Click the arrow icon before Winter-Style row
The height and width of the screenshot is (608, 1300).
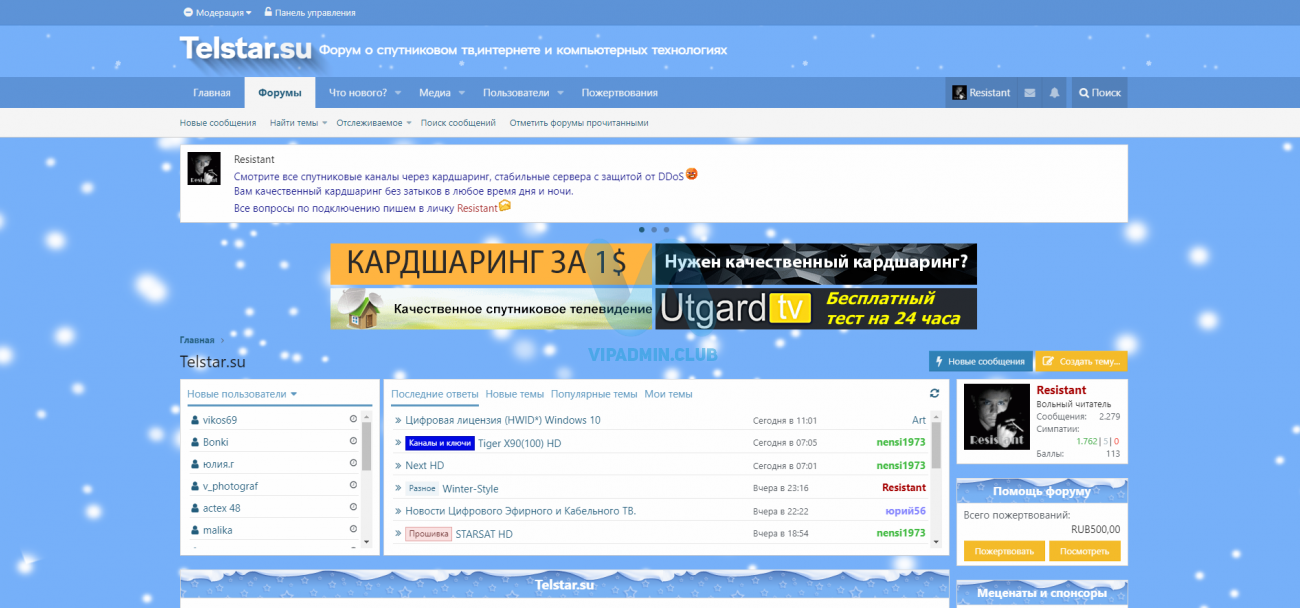click(398, 489)
